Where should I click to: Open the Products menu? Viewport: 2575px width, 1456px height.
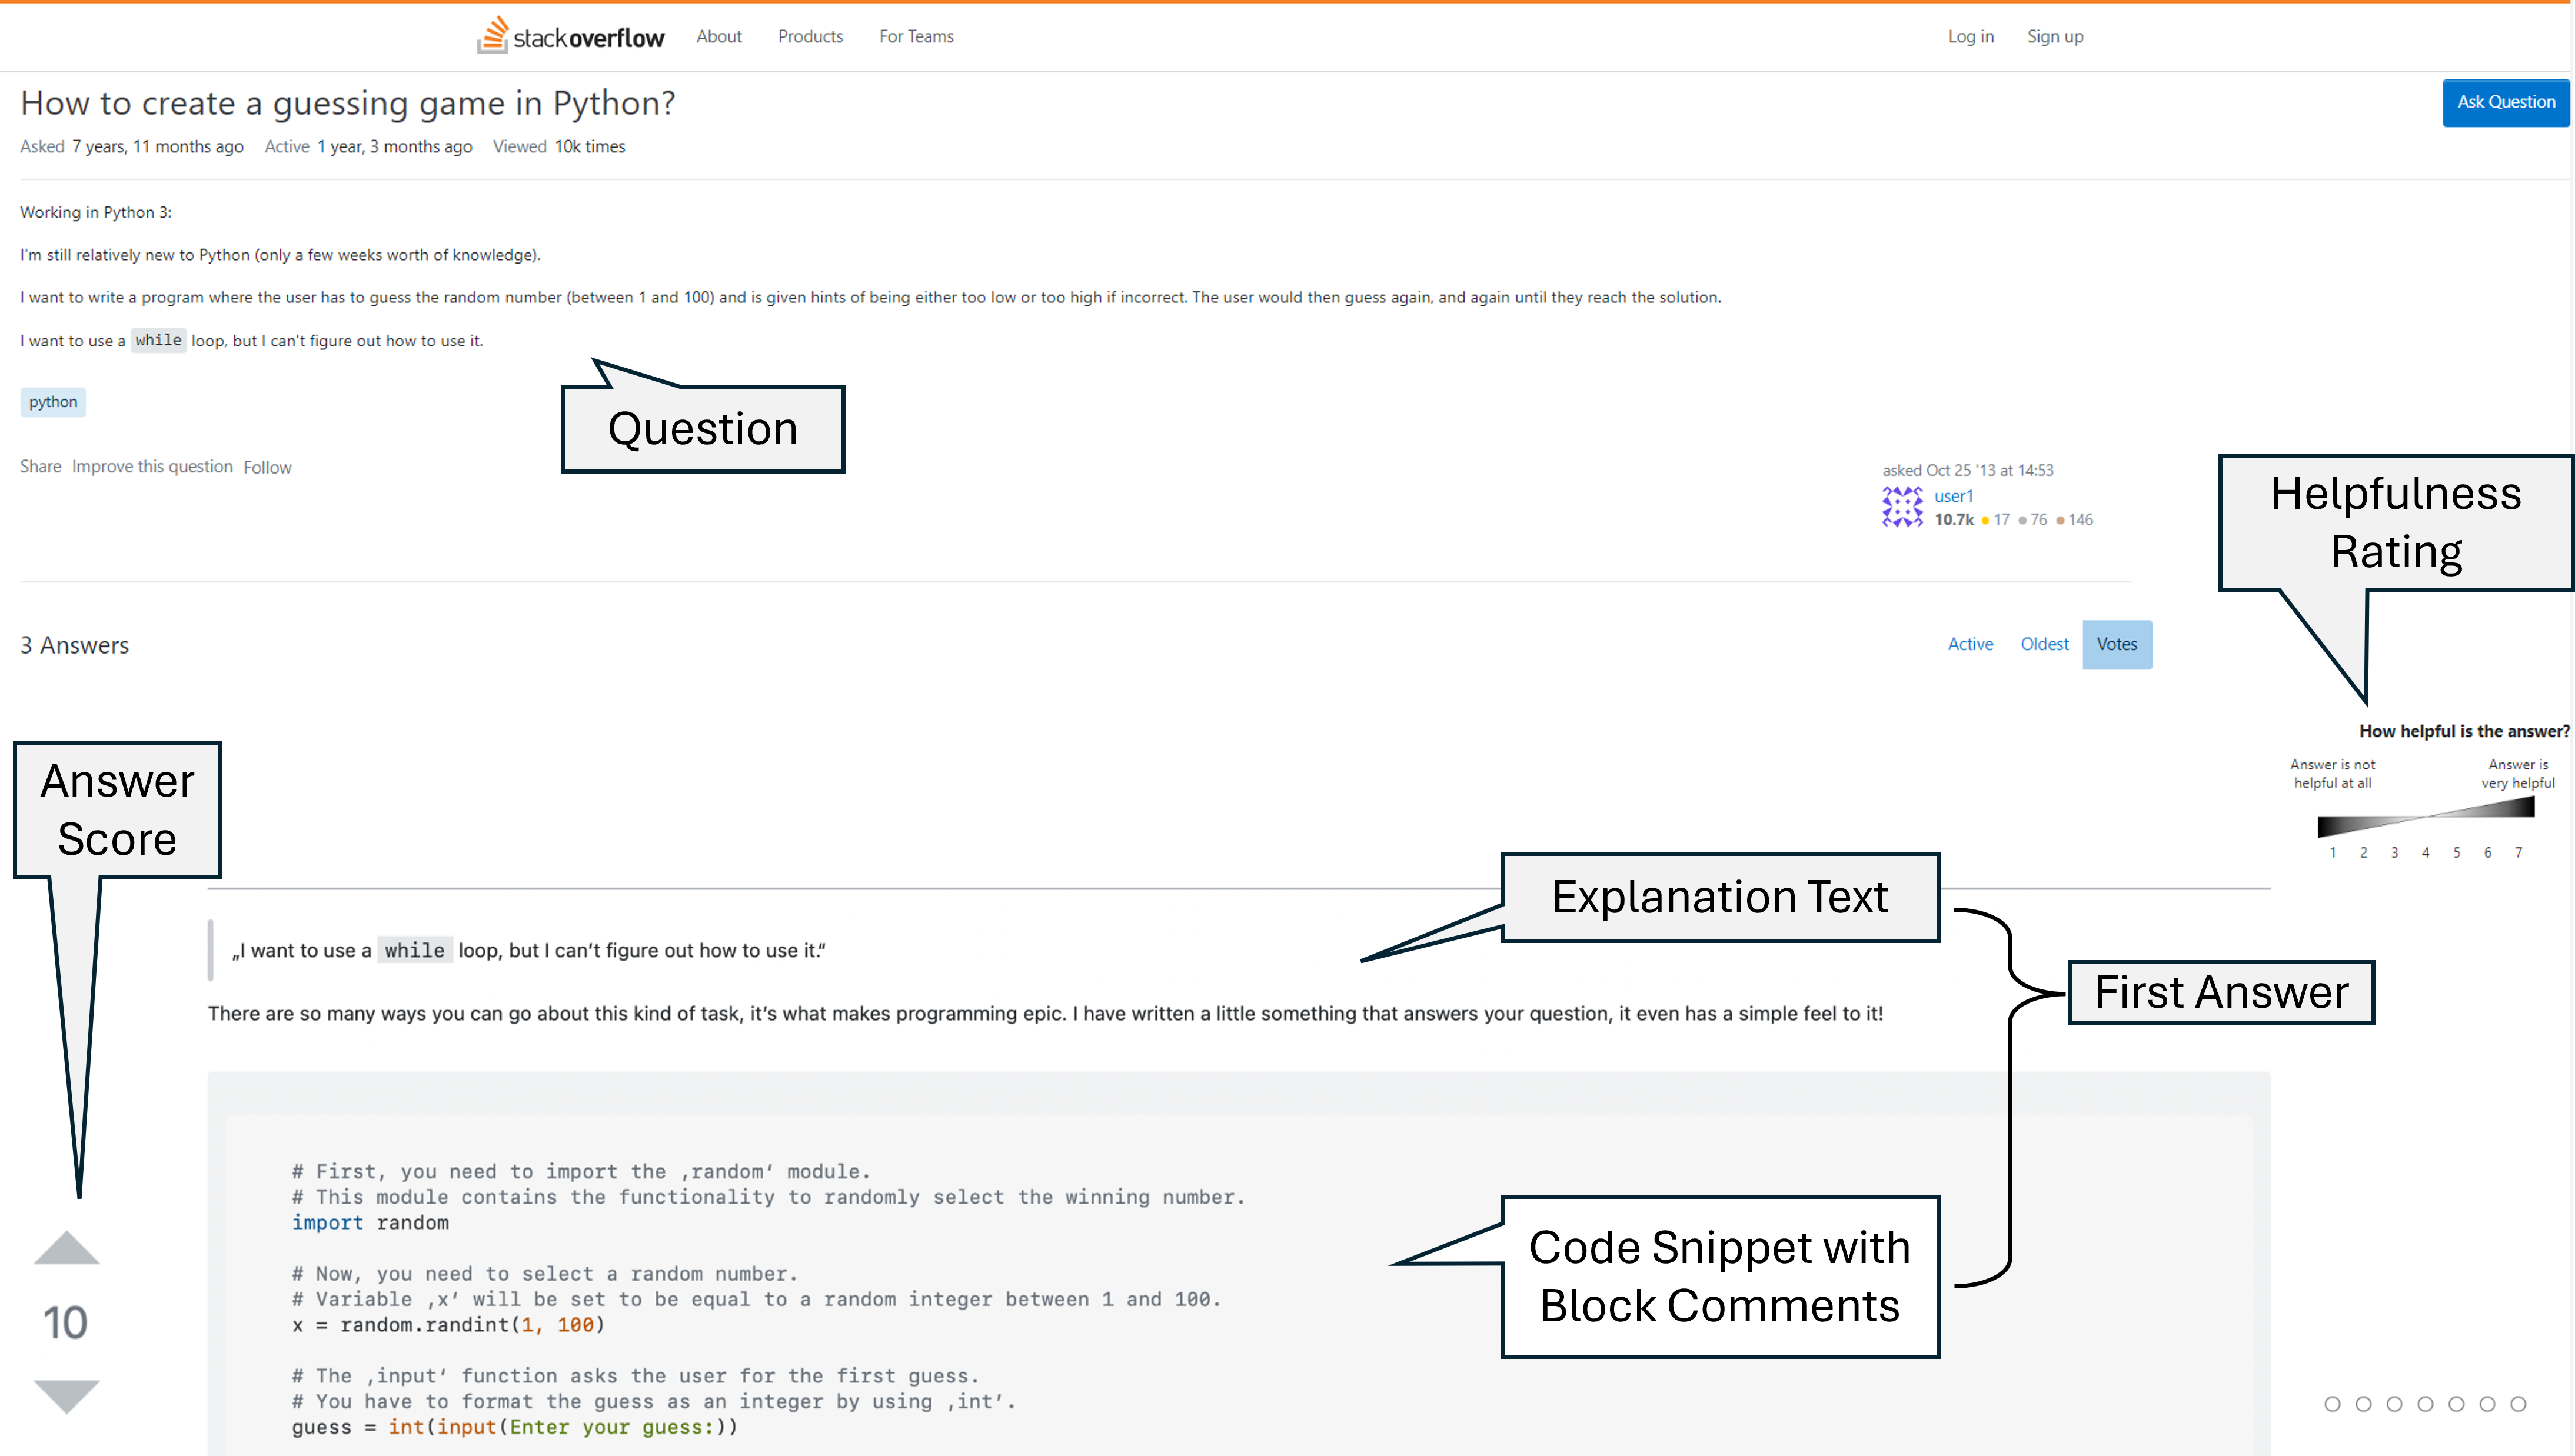click(x=810, y=36)
